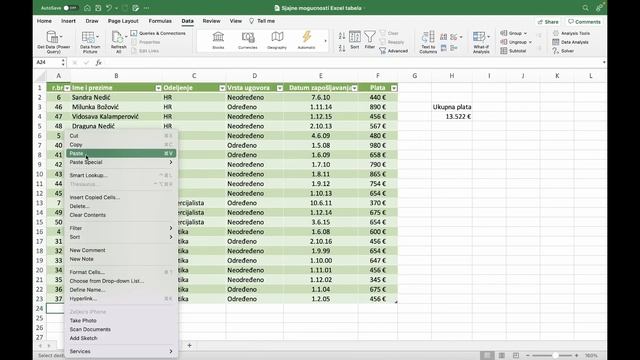Image resolution: width=640 pixels, height=360 pixels.
Task: Click the Name Box showing A24
Action: (48, 62)
